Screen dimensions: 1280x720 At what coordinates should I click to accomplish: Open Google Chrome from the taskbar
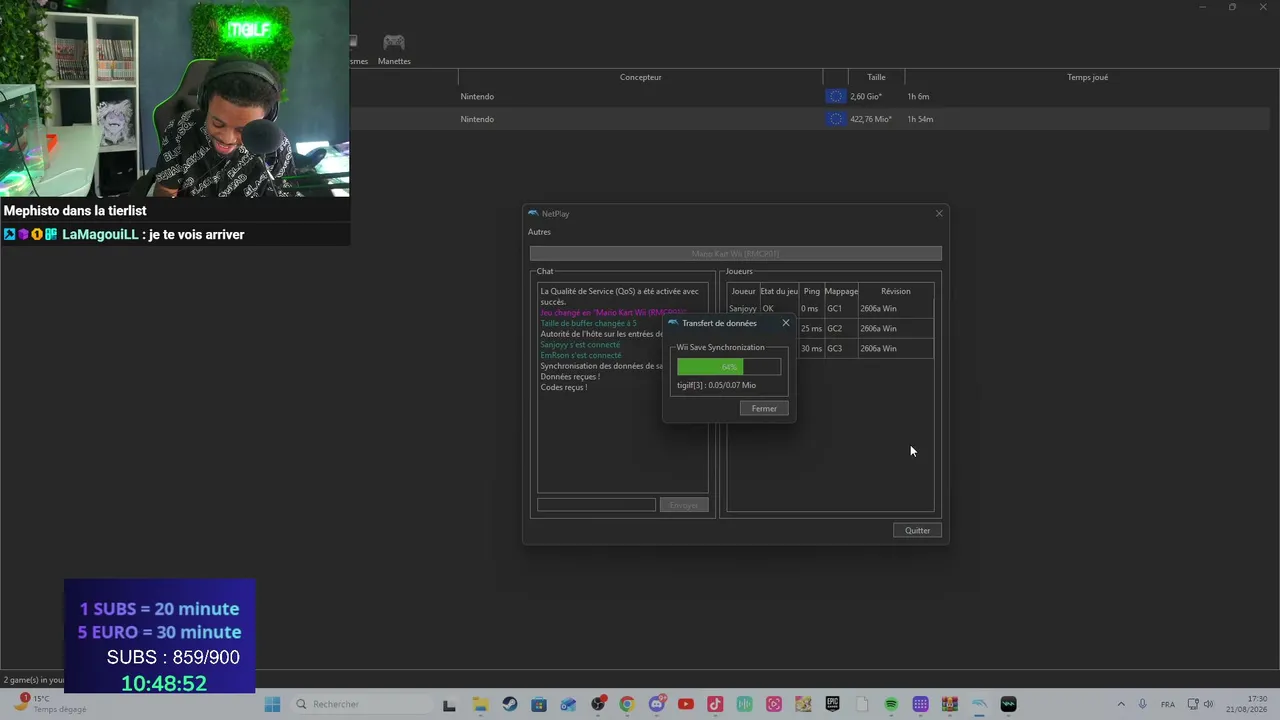[627, 704]
